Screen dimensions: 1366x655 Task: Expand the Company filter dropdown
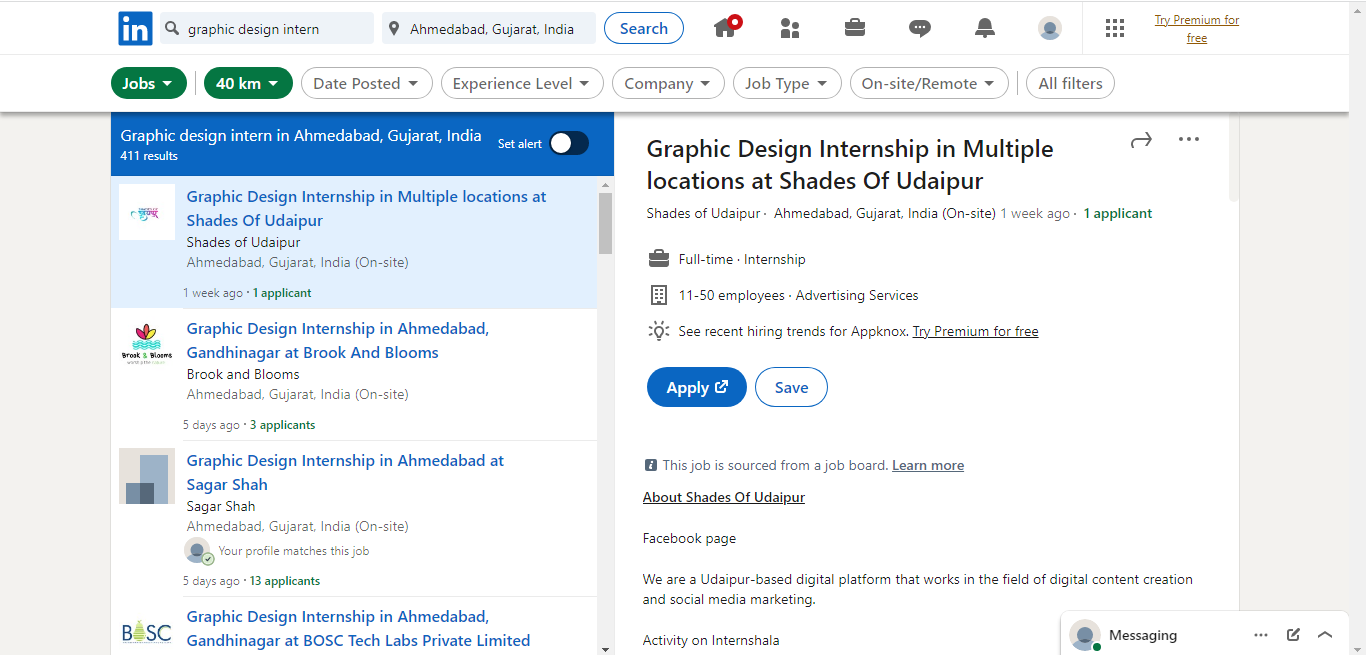tap(668, 84)
